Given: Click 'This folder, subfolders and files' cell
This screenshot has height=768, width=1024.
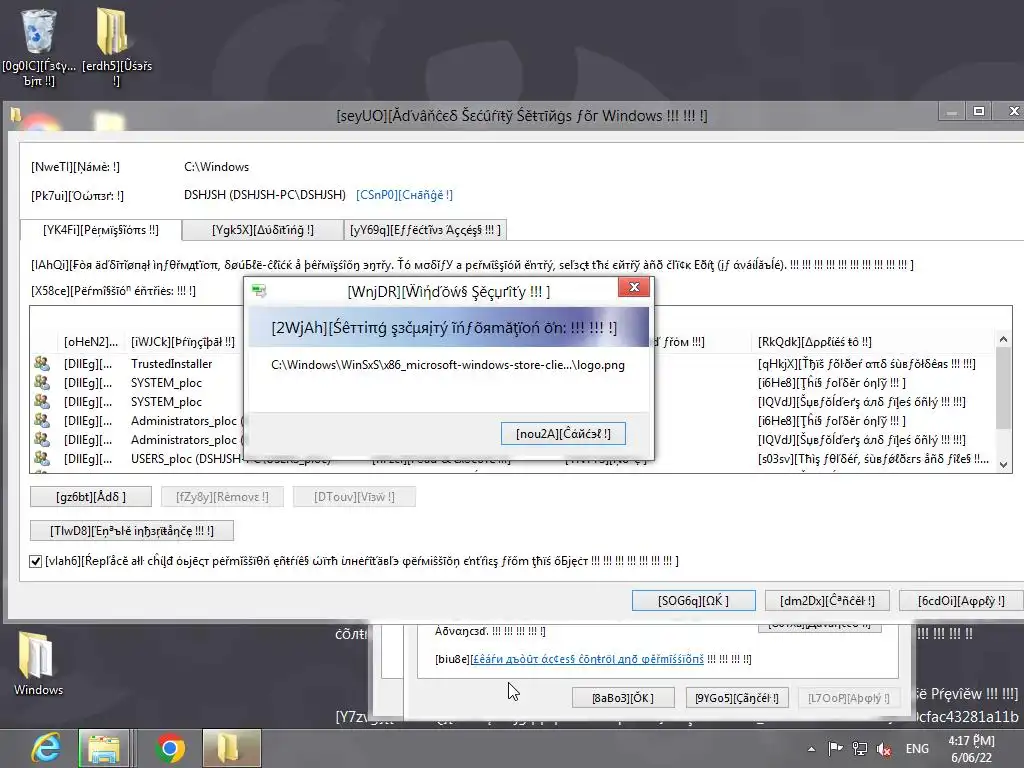Looking at the screenshot, I should pos(873,458).
